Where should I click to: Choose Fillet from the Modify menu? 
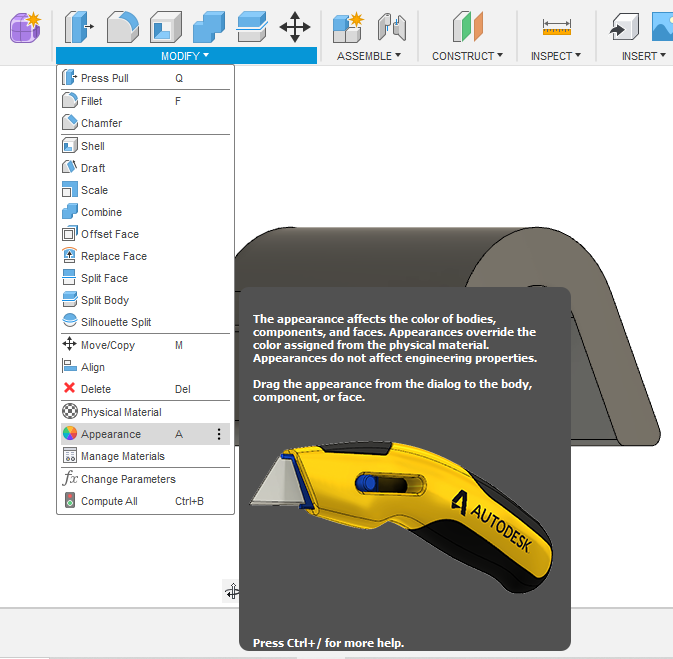[x=146, y=101]
